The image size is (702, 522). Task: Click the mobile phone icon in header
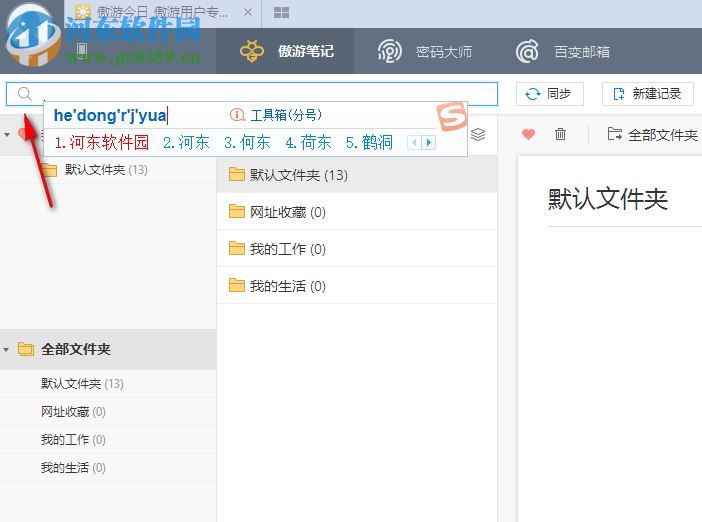click(x=82, y=51)
